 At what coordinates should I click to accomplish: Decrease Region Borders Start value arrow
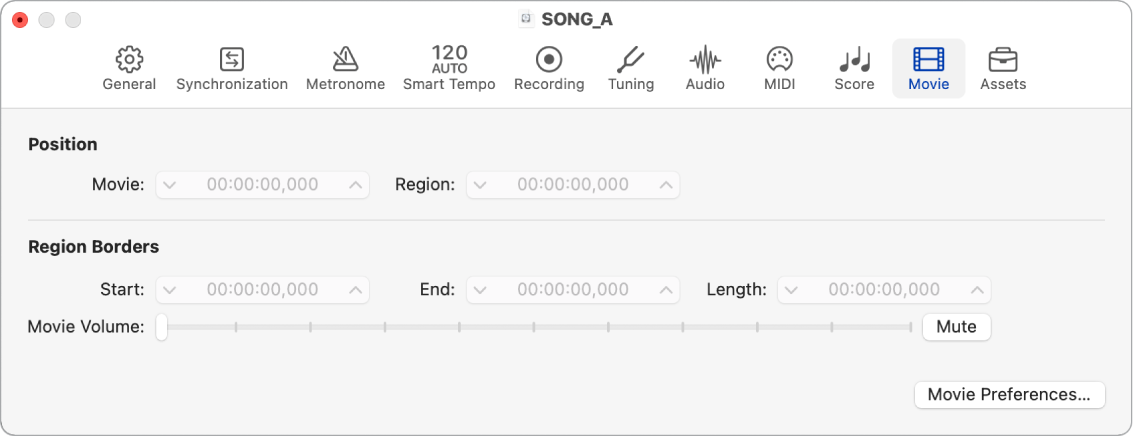(x=169, y=290)
